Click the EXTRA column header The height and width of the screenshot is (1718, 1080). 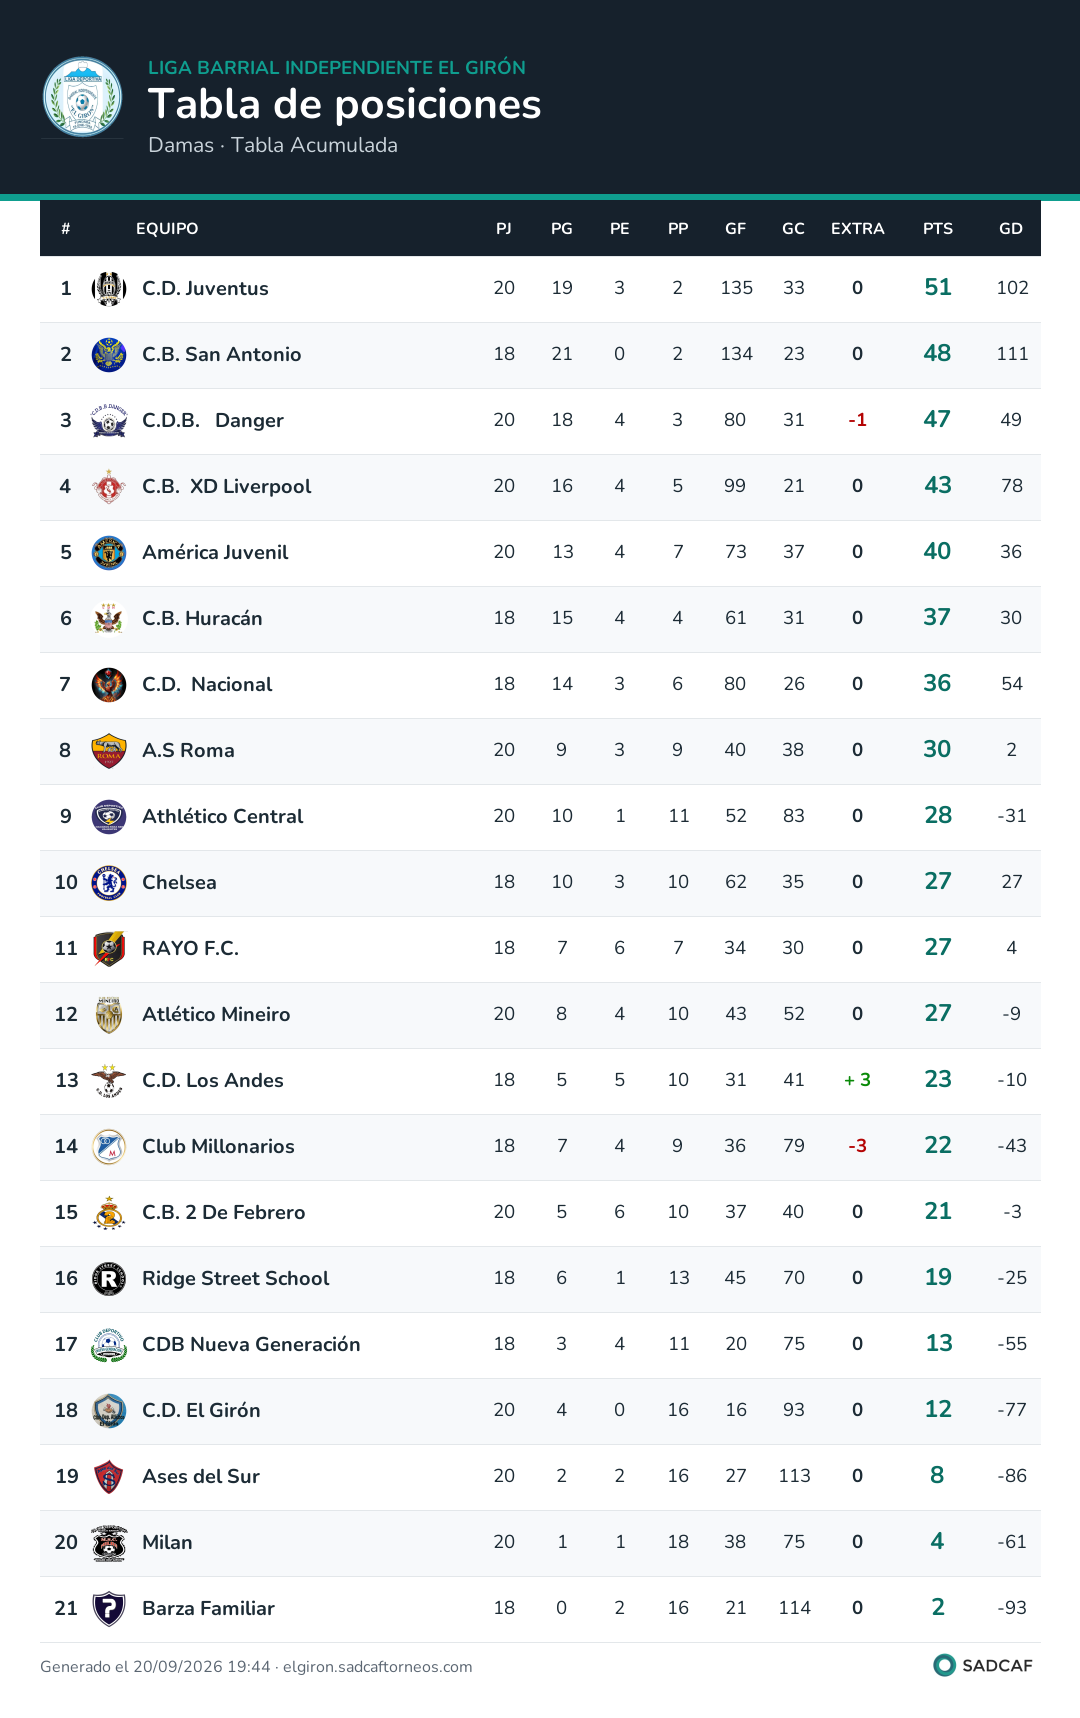(858, 229)
